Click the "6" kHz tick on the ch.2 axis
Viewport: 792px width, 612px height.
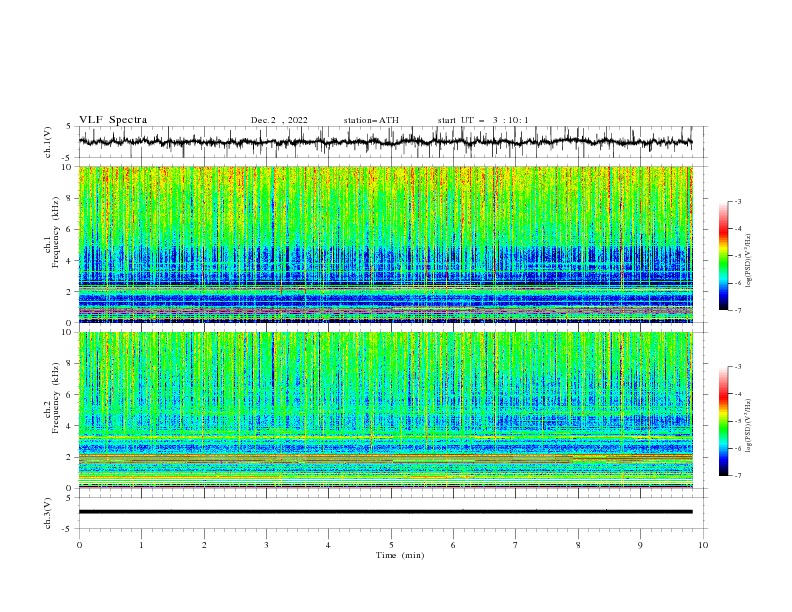tap(70, 395)
